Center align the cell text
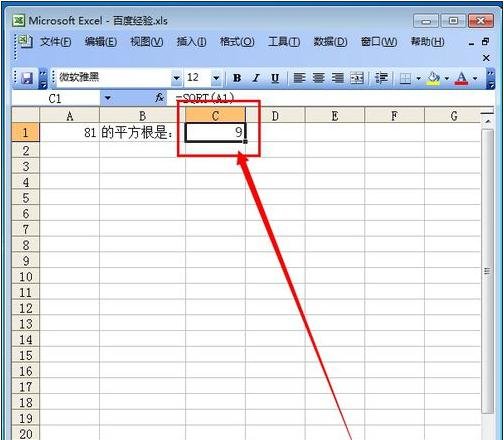This screenshot has height=440, width=504. click(318, 78)
